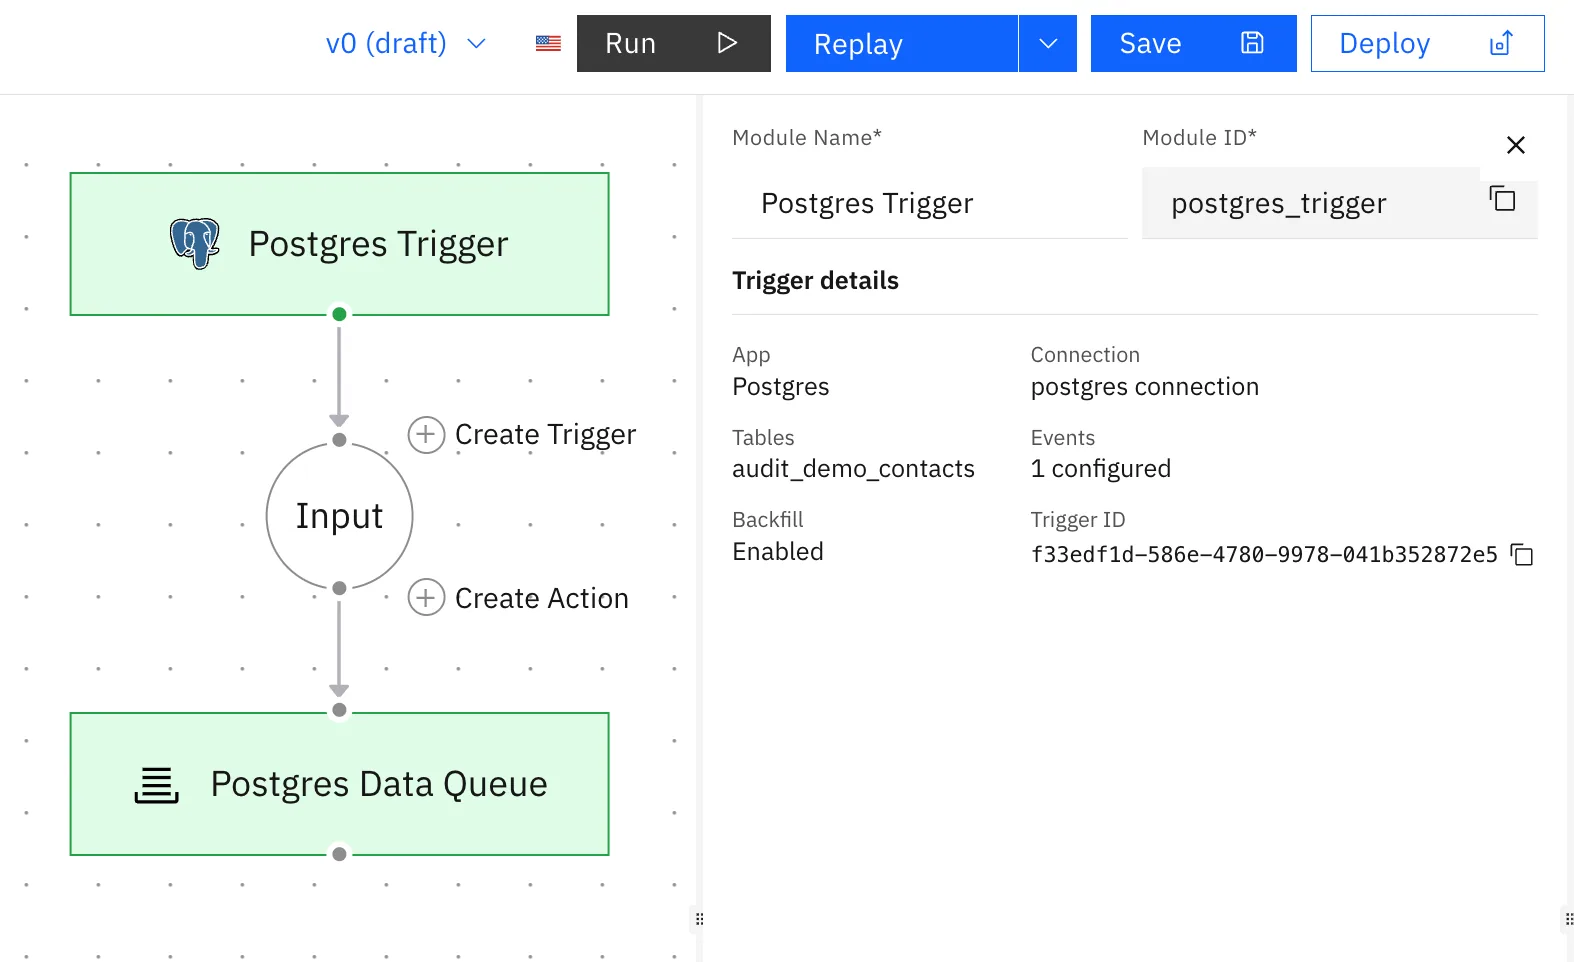
Task: Click the data queue stack icon
Action: [x=157, y=785]
